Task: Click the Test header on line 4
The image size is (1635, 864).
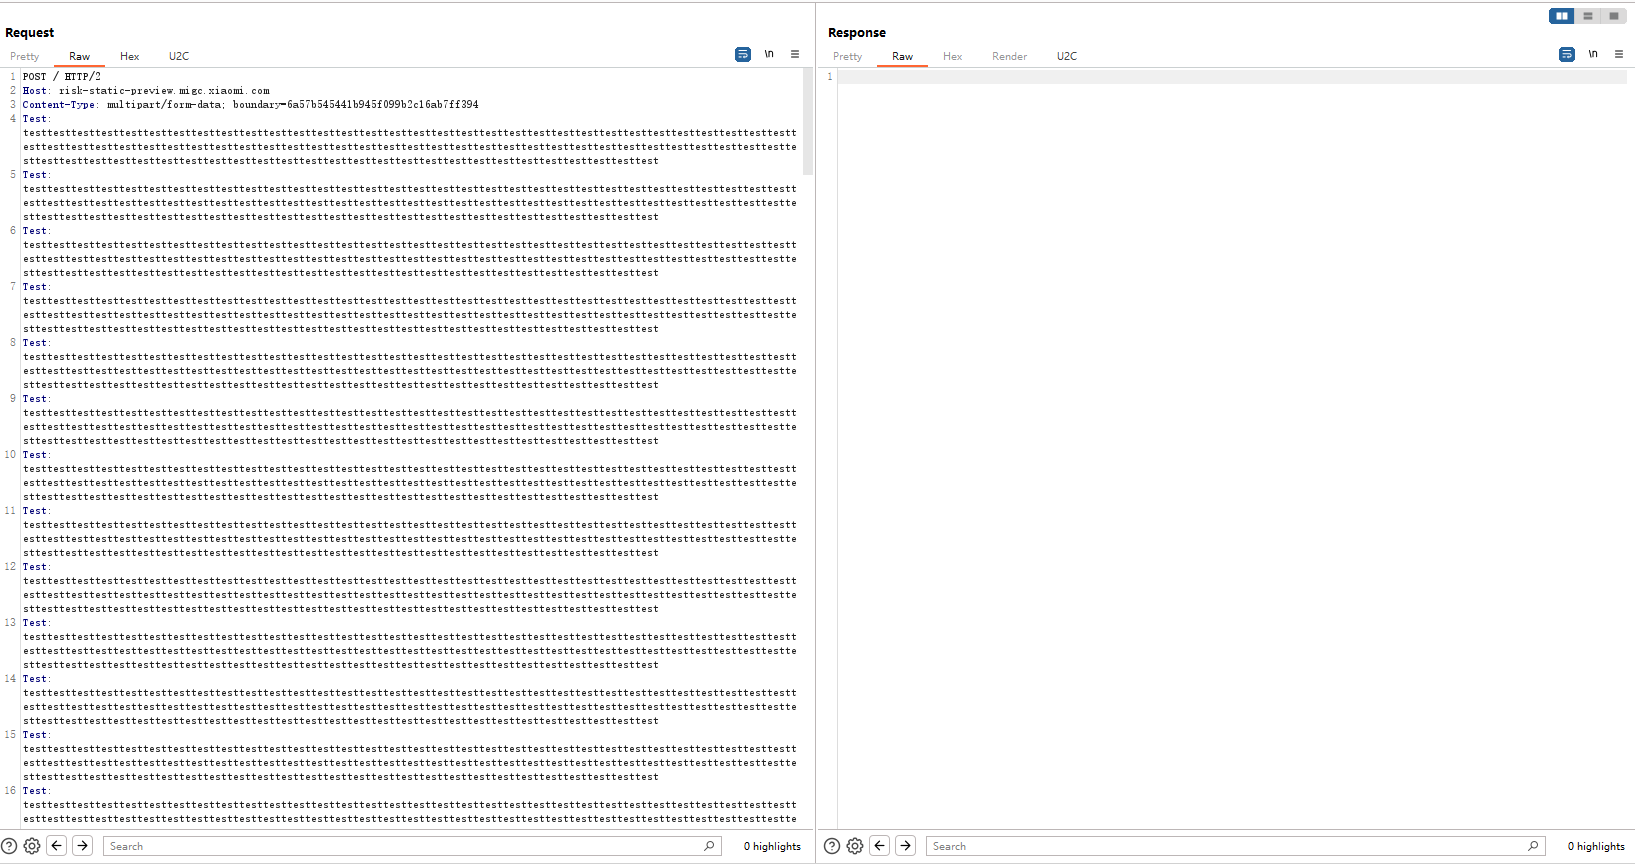Action: point(36,118)
